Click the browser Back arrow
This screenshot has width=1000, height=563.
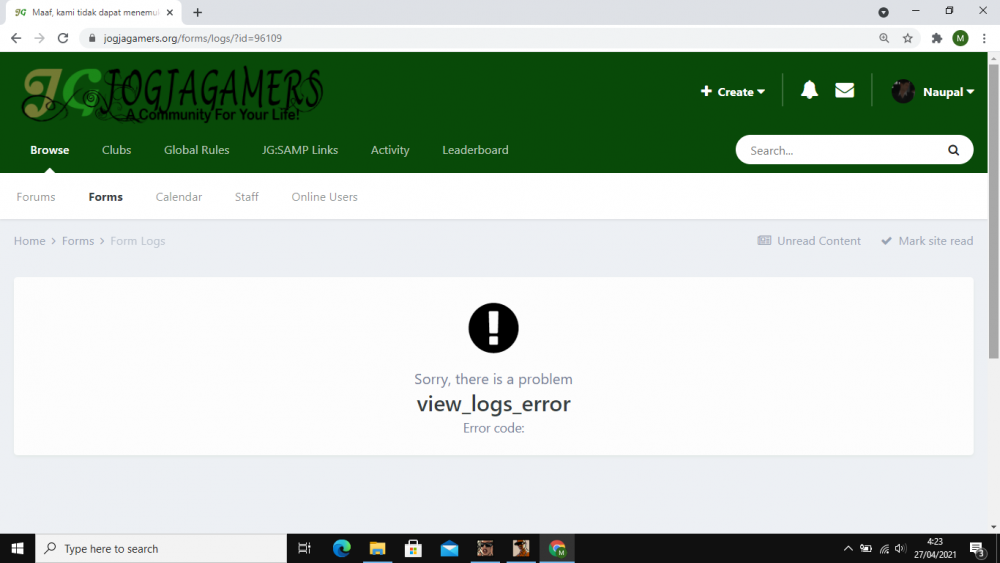click(x=16, y=38)
